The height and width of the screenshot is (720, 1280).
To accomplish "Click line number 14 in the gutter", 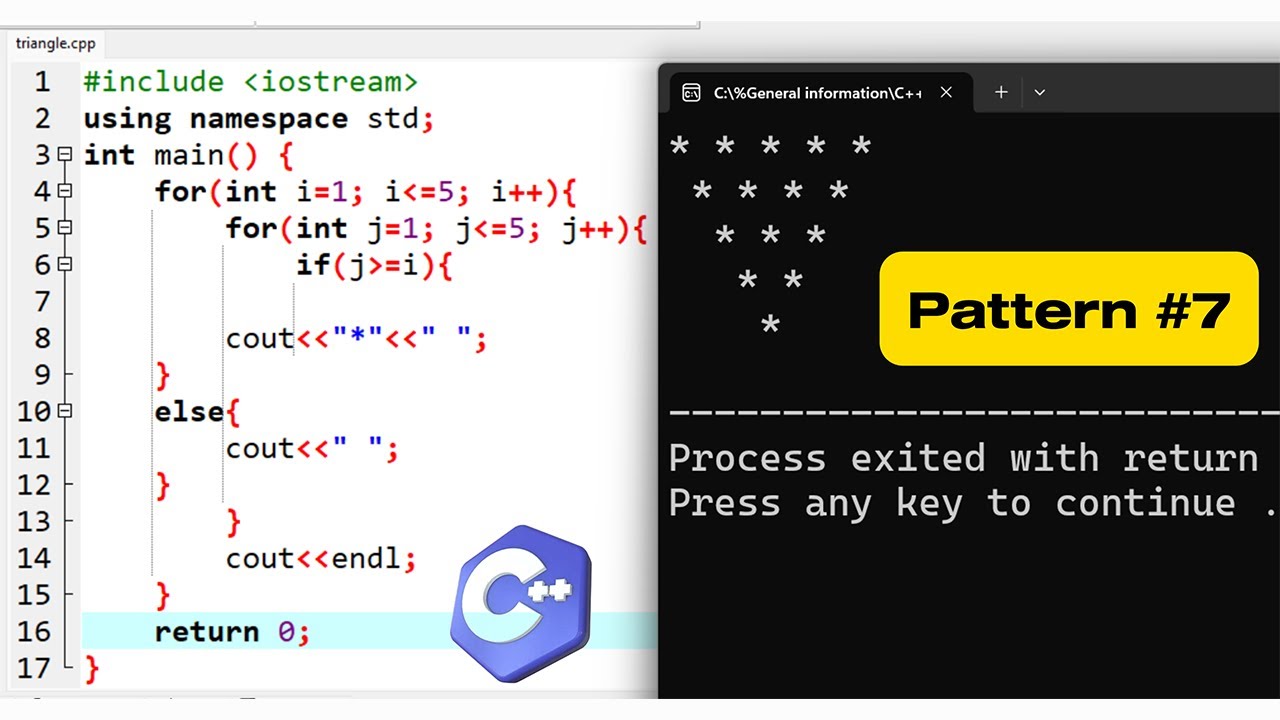I will point(34,558).
